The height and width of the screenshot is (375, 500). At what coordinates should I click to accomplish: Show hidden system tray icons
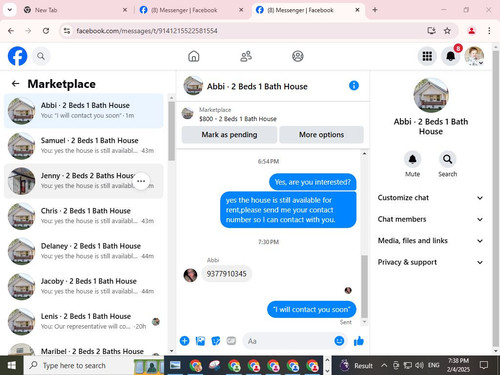click(384, 366)
